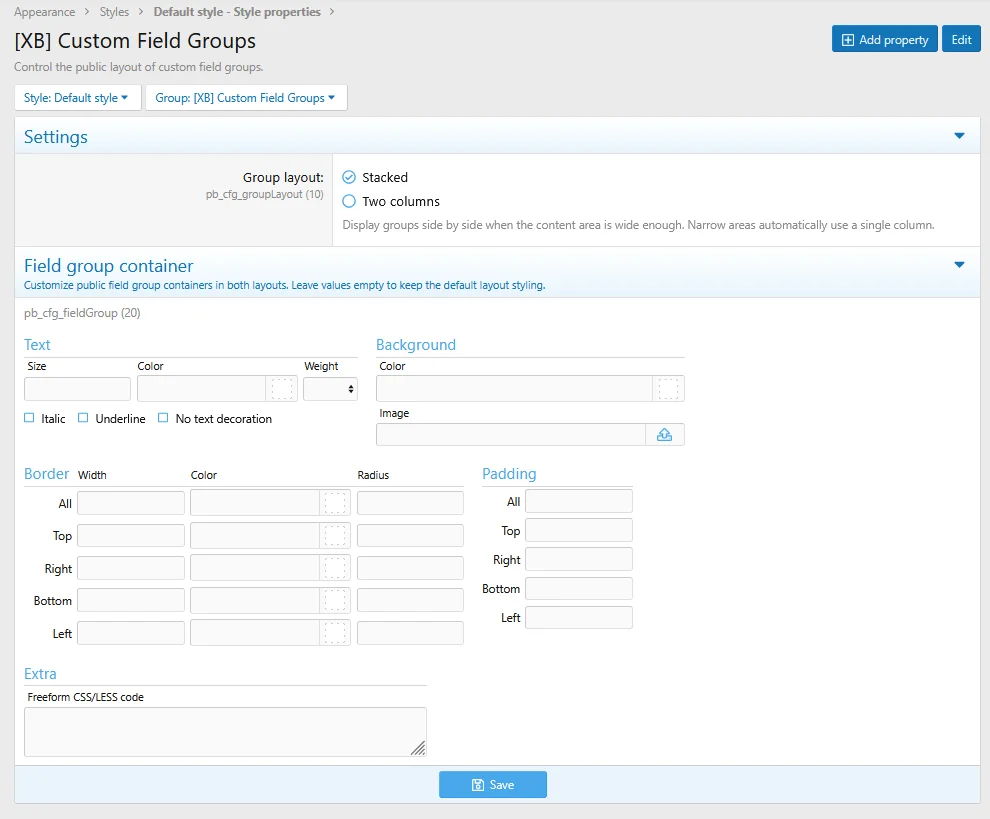
Task: Focus the Padding All field
Action: click(x=579, y=501)
